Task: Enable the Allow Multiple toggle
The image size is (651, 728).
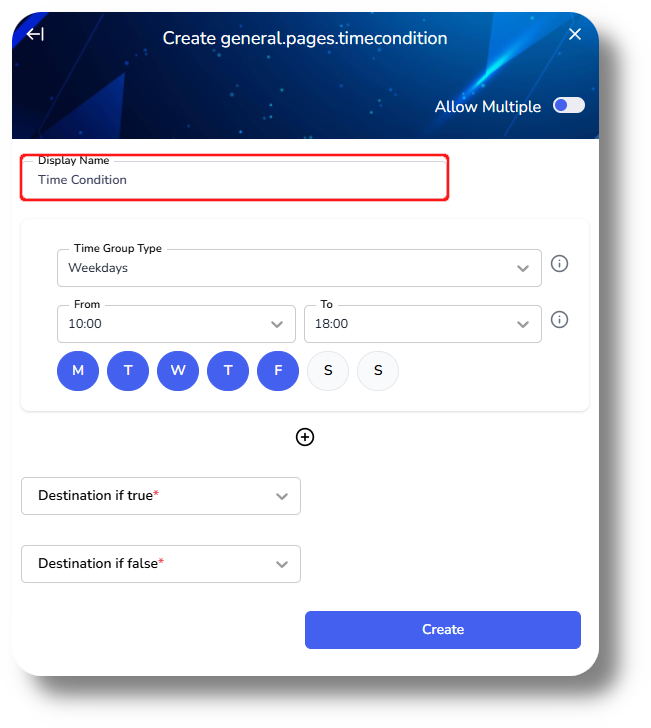Action: coord(568,105)
